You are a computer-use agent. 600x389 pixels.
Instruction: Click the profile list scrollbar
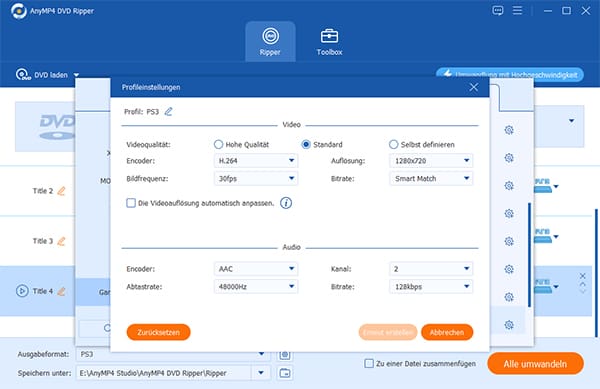pyautogui.click(x=529, y=255)
